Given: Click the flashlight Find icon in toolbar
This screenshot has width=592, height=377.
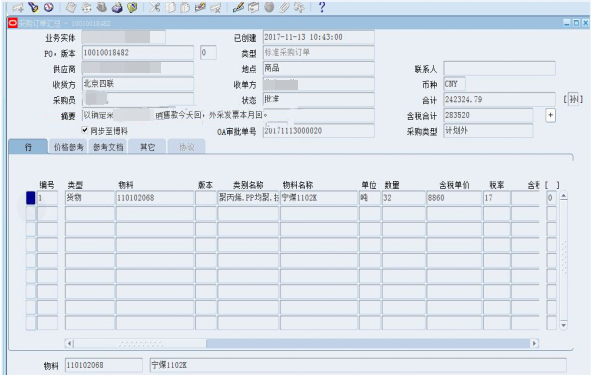Looking at the screenshot, I should coord(33,7).
